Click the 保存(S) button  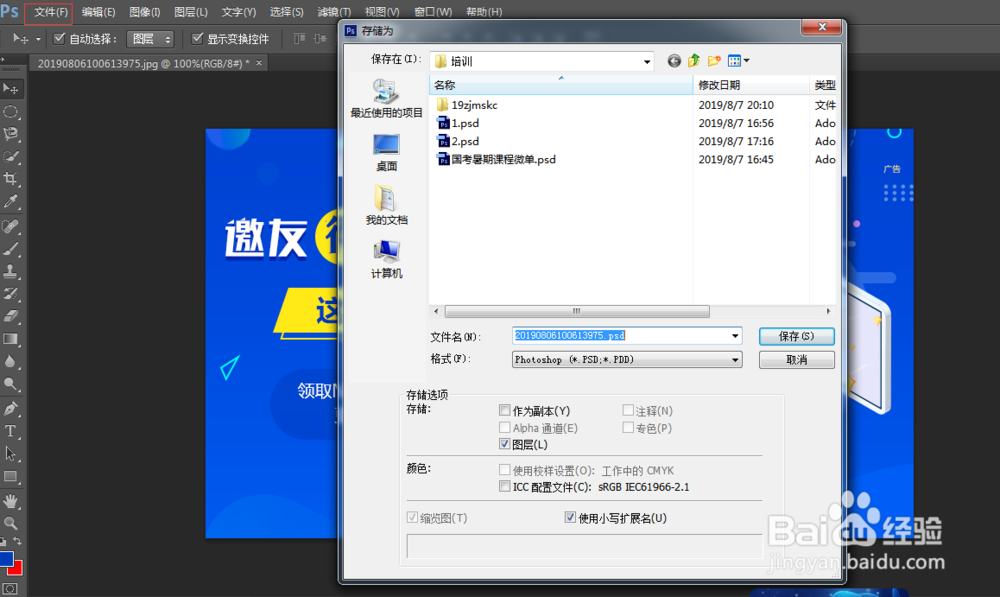point(796,336)
